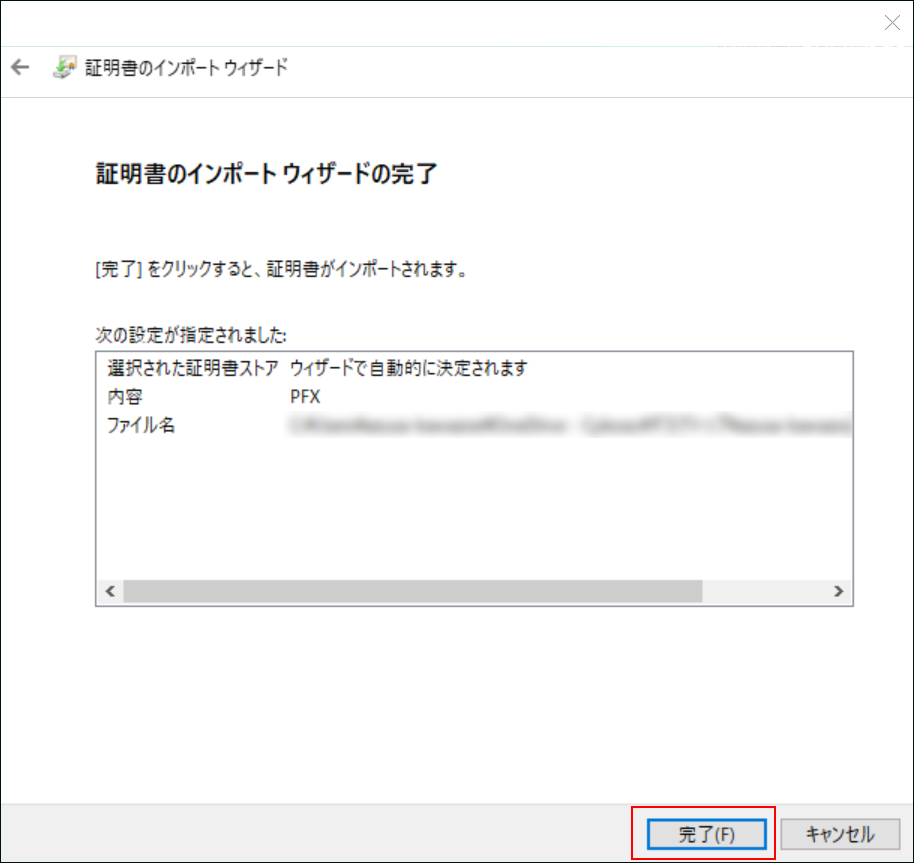Click the キャンセル cancel button

[840, 834]
